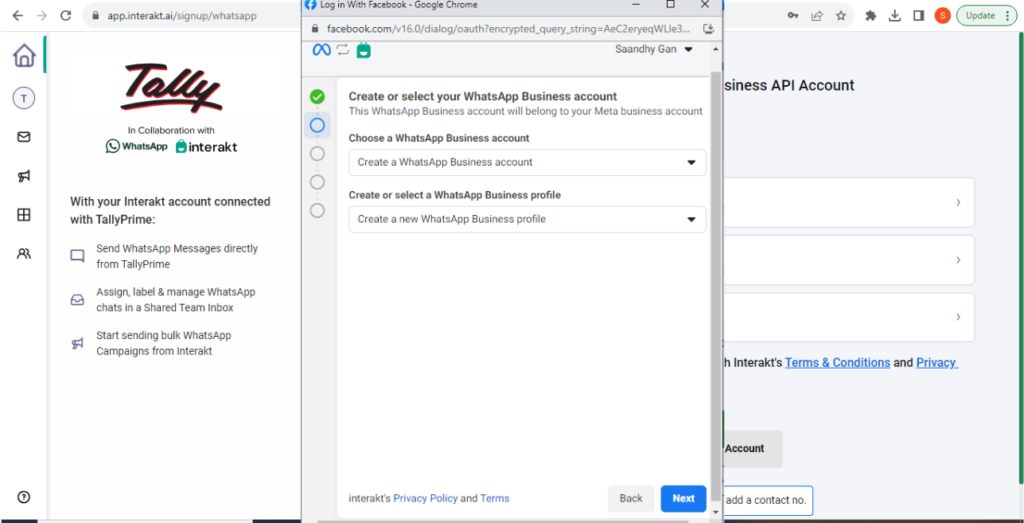Click the Chrome Update button

click(986, 16)
